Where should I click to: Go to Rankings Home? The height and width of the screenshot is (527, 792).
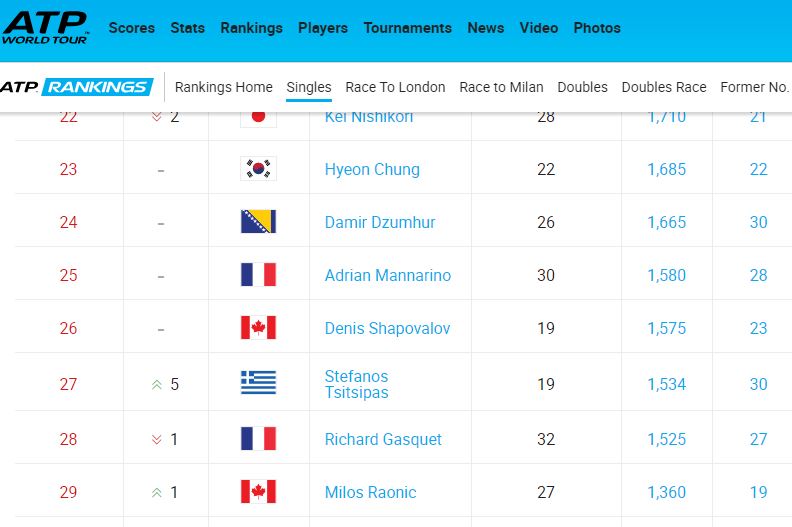(223, 87)
